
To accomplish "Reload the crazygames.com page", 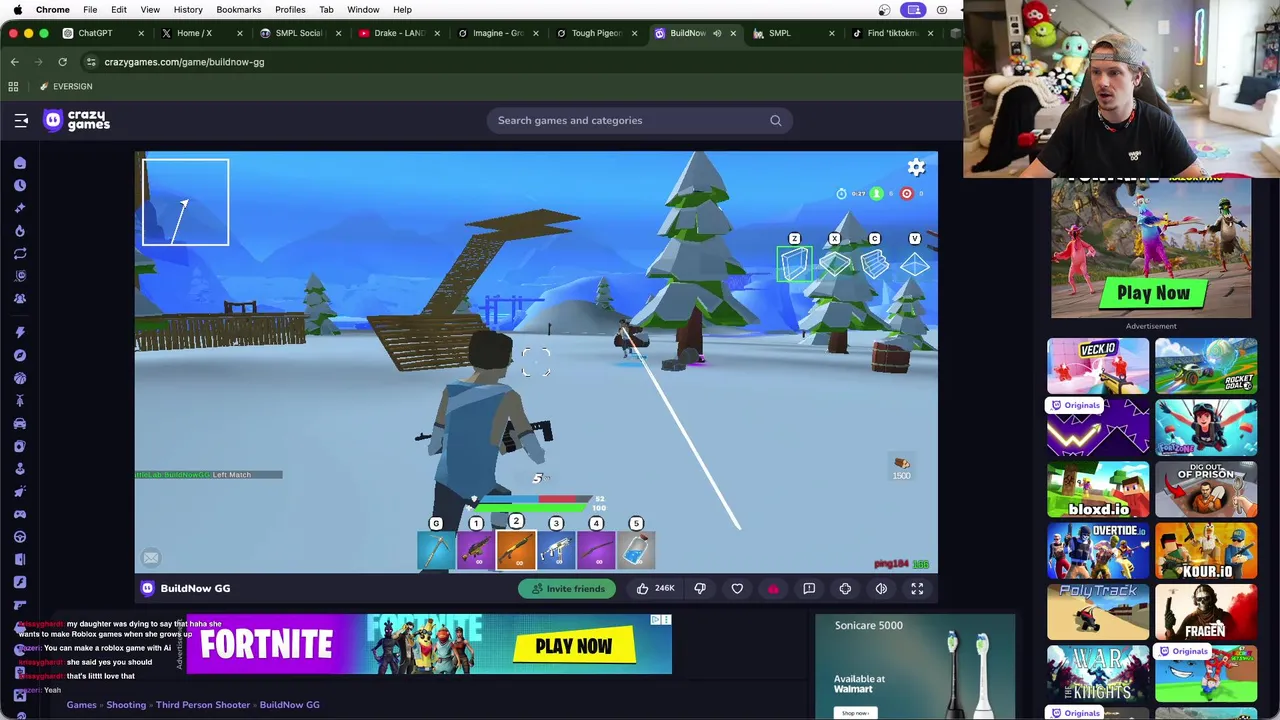I will pyautogui.click(x=62, y=62).
